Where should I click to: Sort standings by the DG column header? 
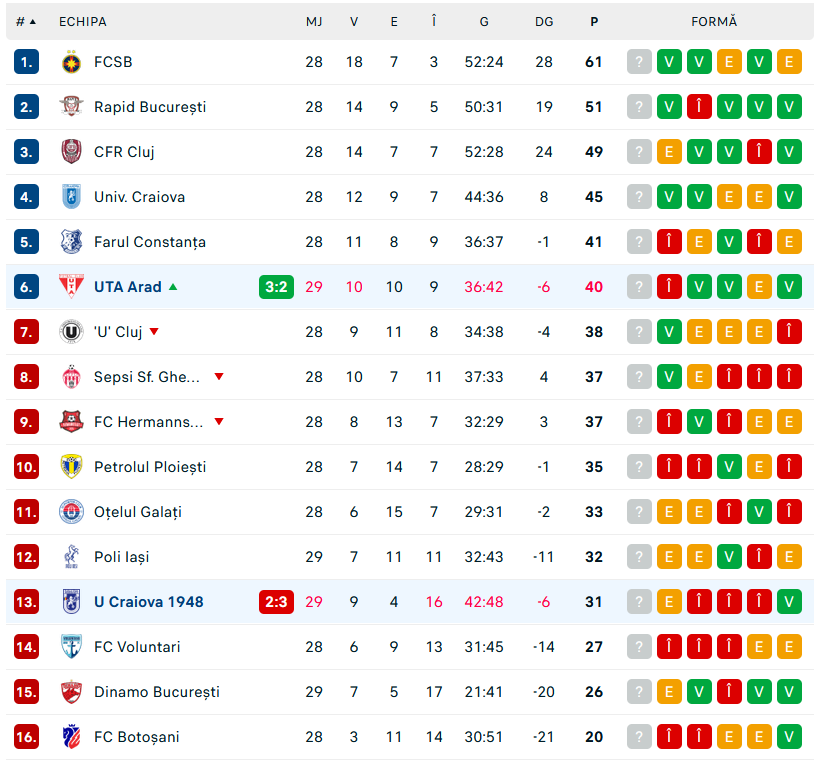pyautogui.click(x=544, y=21)
